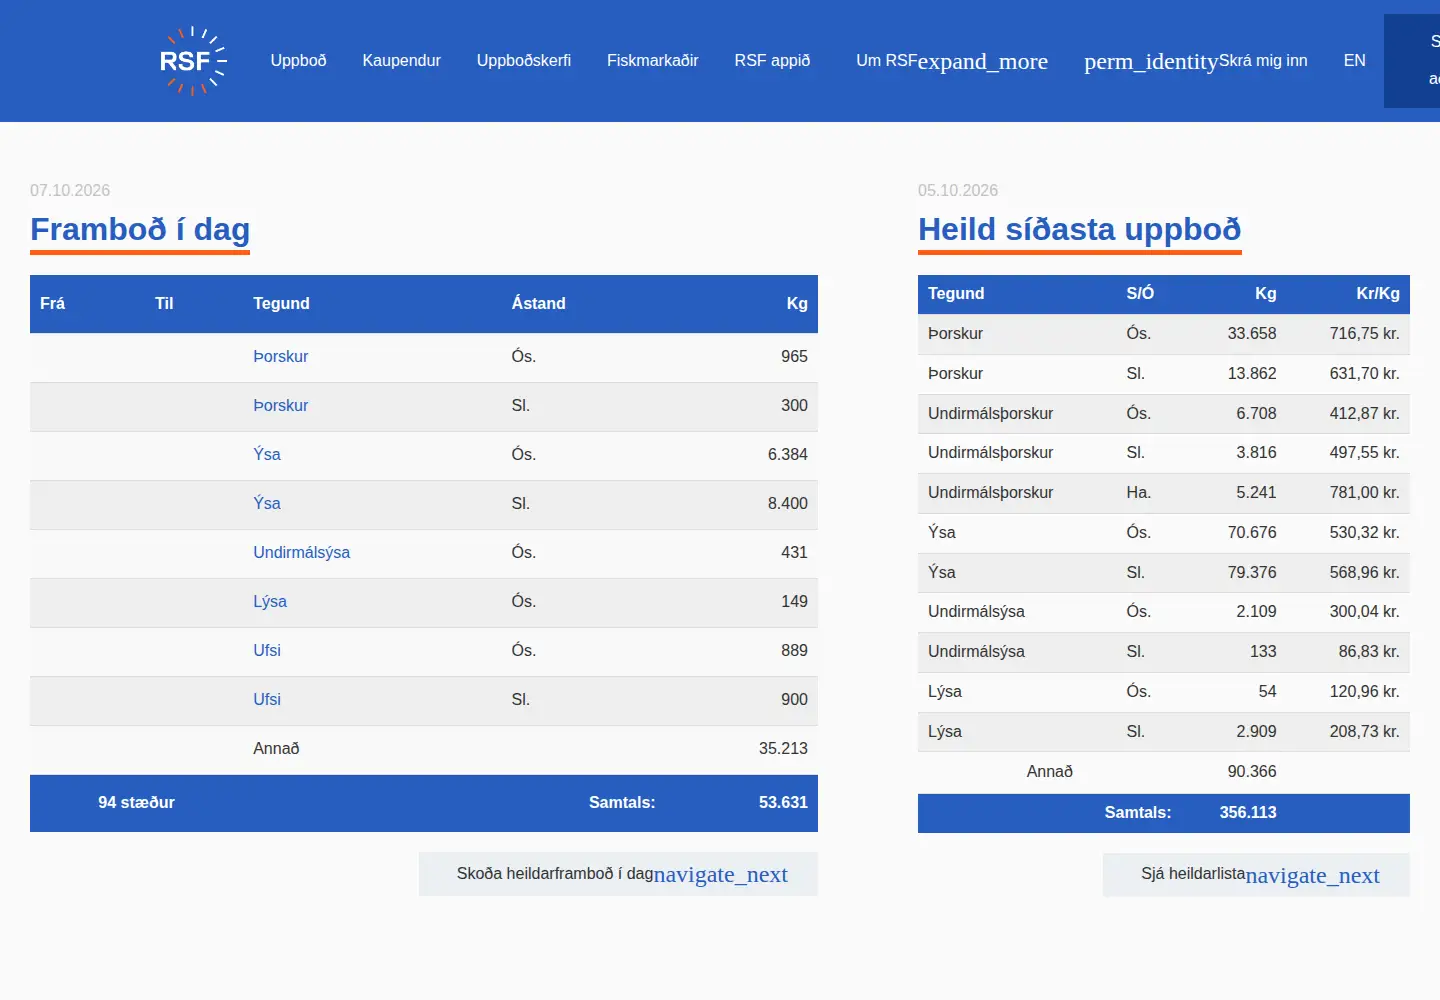
Task: Click the perm_identity login icon
Action: (1151, 62)
